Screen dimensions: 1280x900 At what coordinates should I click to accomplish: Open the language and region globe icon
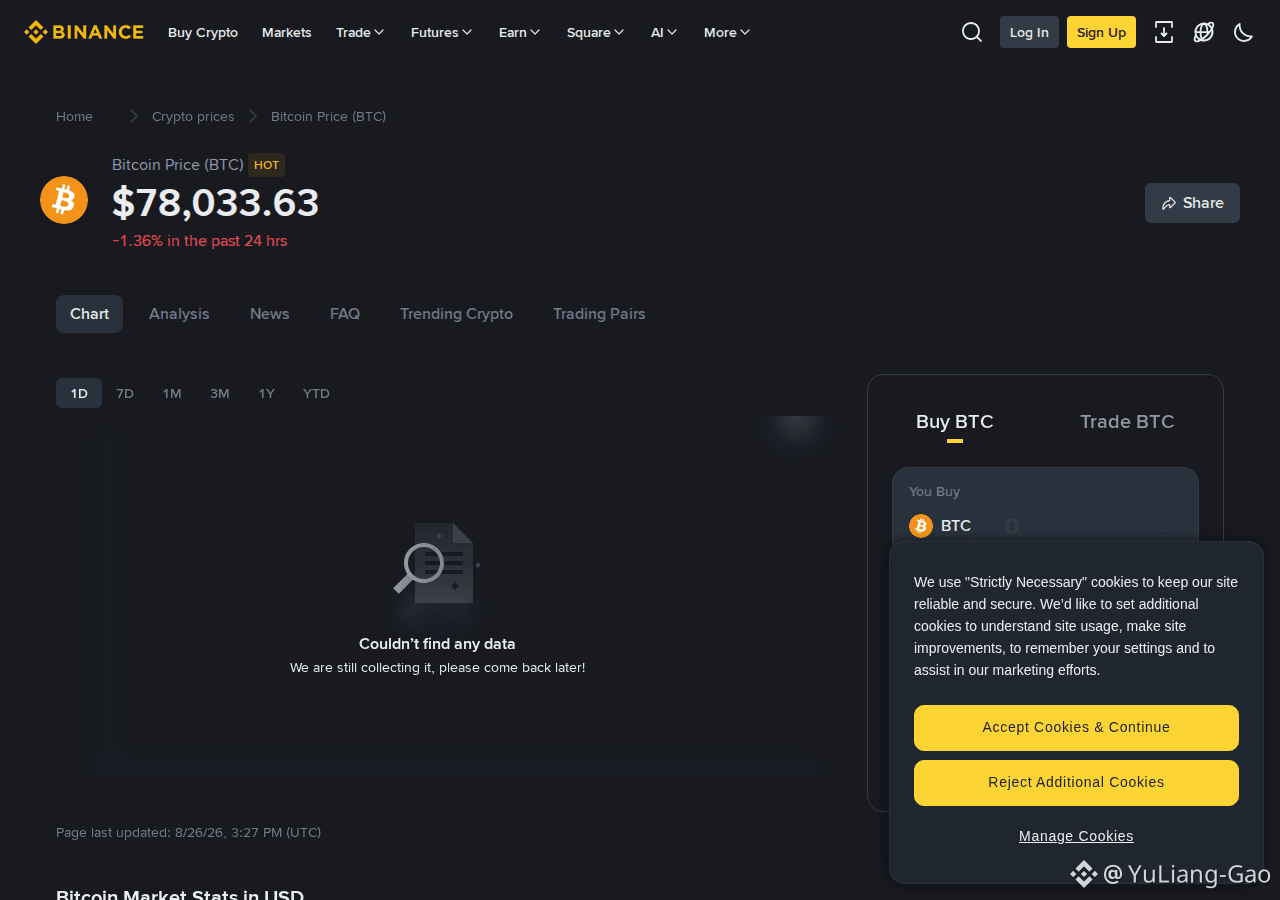coord(1204,32)
